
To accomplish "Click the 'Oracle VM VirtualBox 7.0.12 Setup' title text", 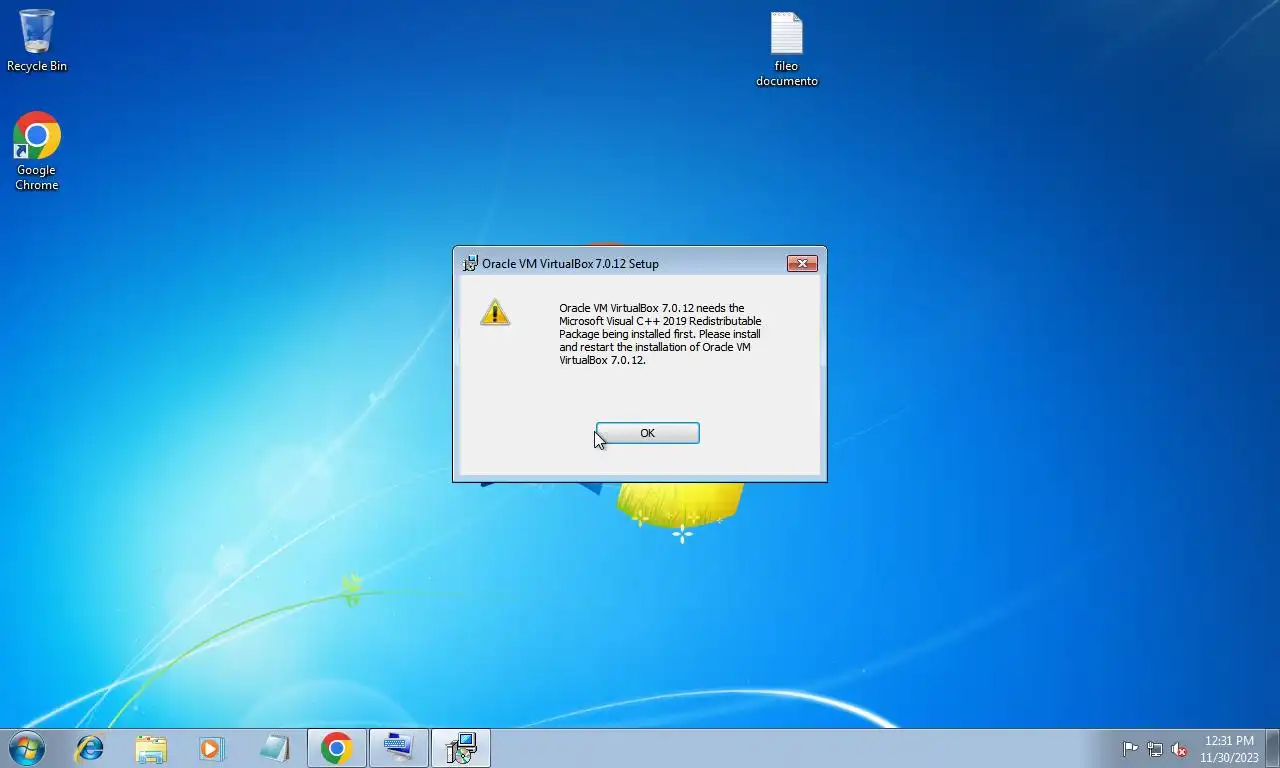I will pyautogui.click(x=570, y=264).
